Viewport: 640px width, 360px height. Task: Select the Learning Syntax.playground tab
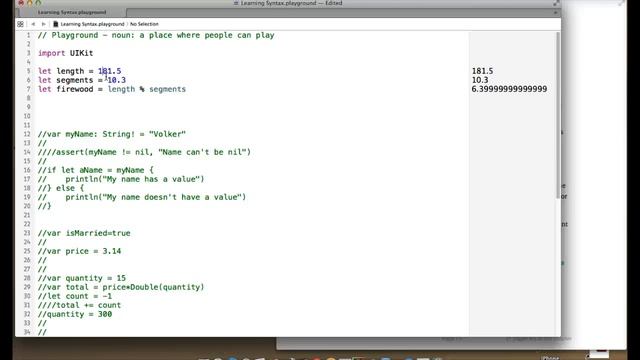point(72,12)
